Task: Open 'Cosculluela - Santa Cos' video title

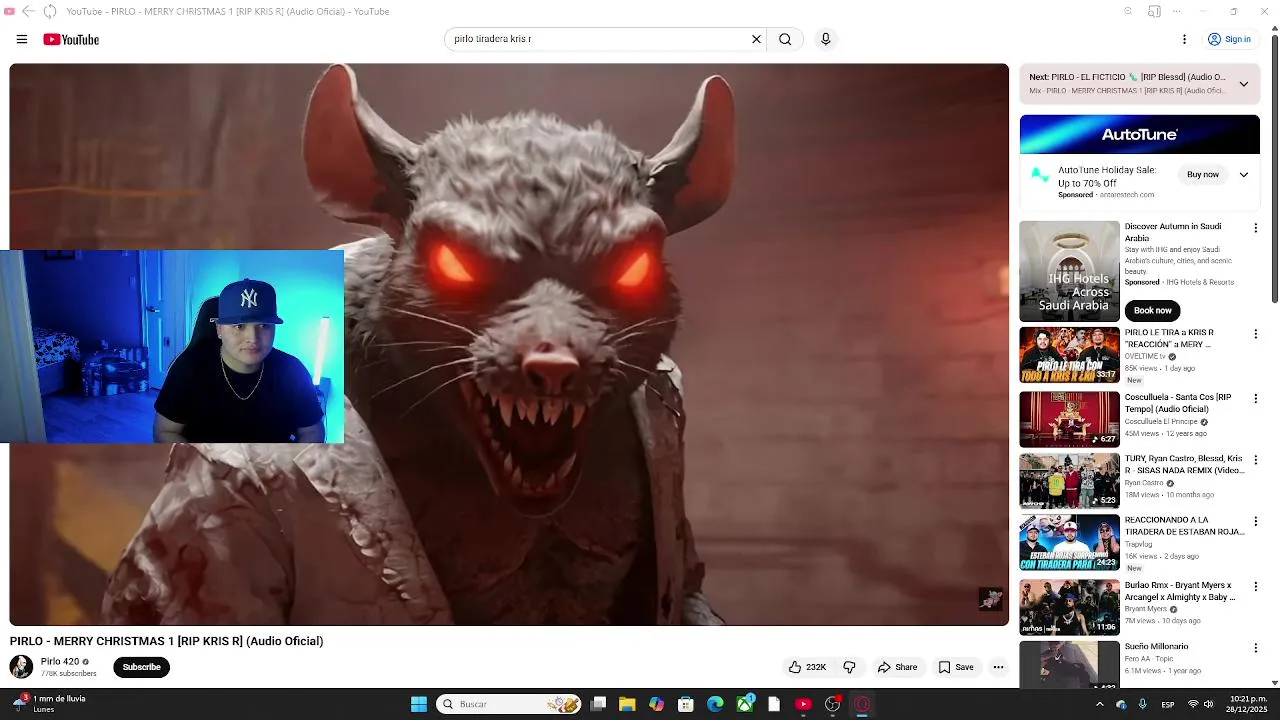Action: tap(1178, 403)
